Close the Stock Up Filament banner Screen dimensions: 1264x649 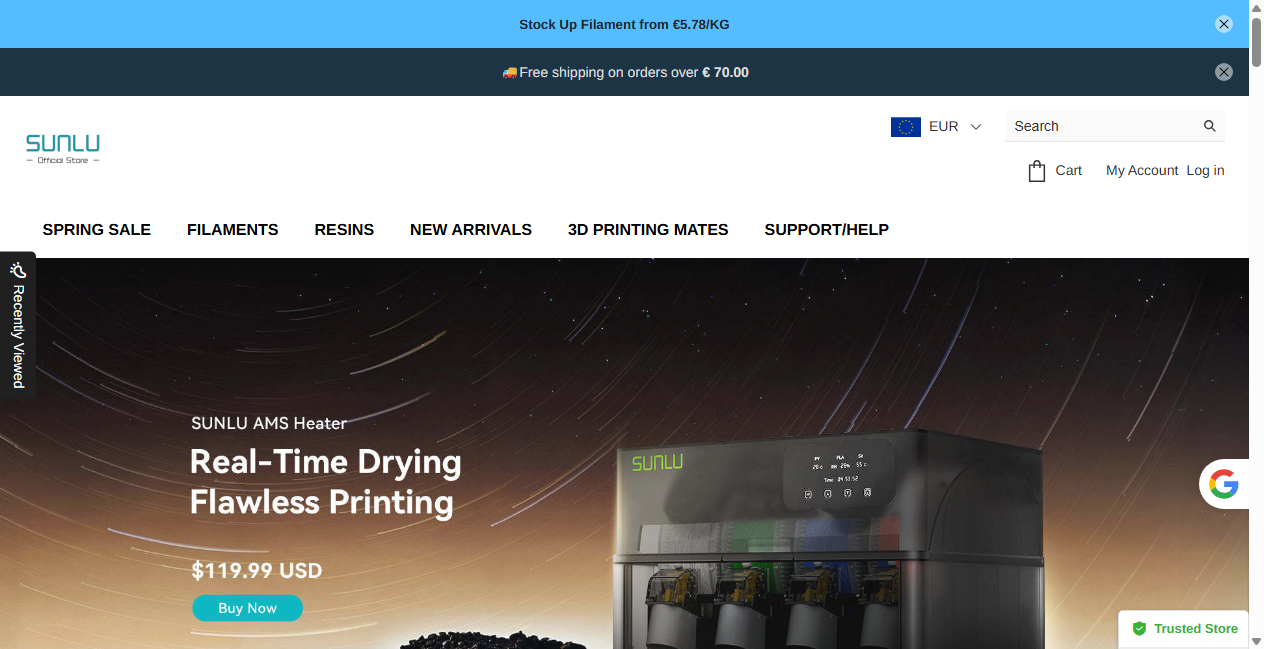point(1224,24)
